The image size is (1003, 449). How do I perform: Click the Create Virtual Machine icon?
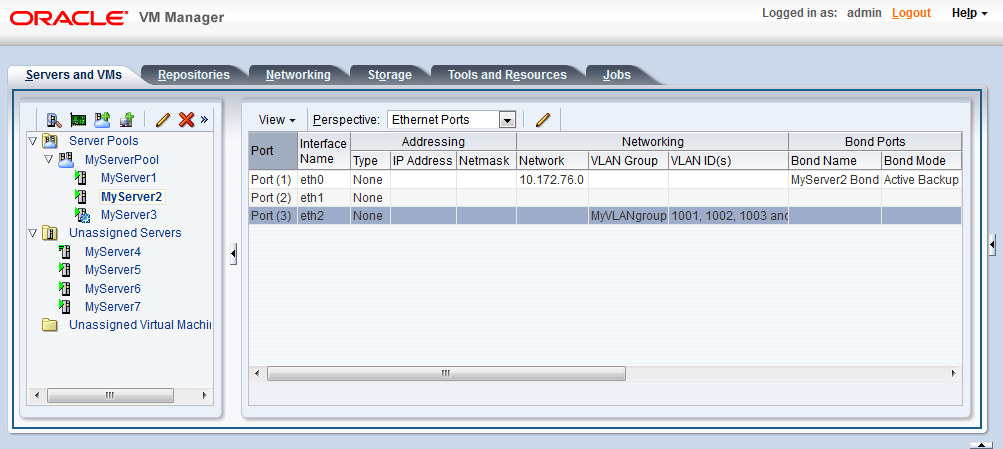pos(127,120)
